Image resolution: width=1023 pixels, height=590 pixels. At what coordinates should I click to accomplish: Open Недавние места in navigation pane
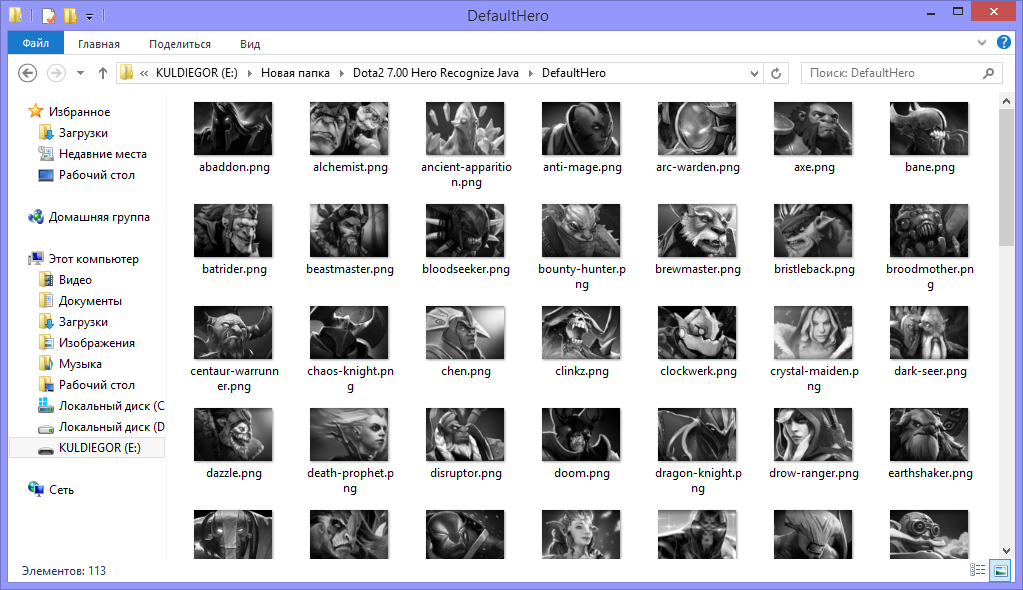point(102,154)
